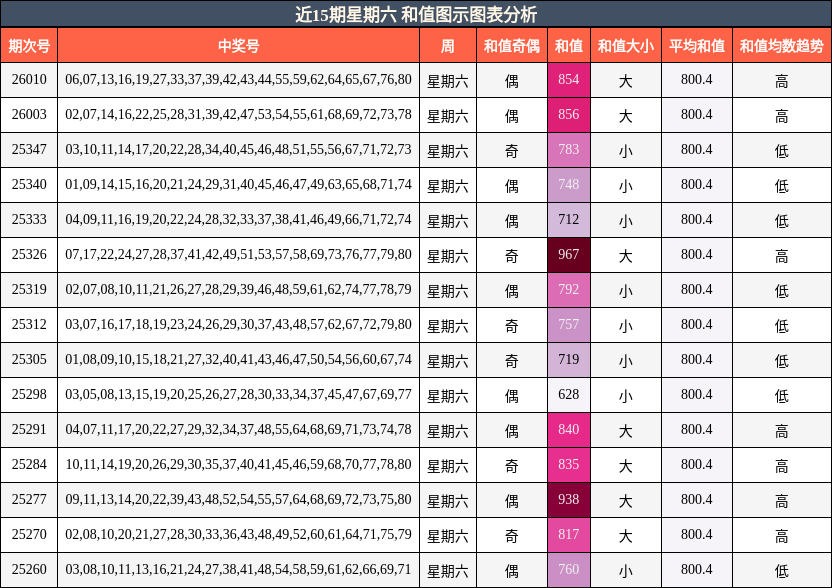Image resolution: width=832 pixels, height=588 pixels.
Task: Click the 和值大小 column header
Action: pos(625,44)
